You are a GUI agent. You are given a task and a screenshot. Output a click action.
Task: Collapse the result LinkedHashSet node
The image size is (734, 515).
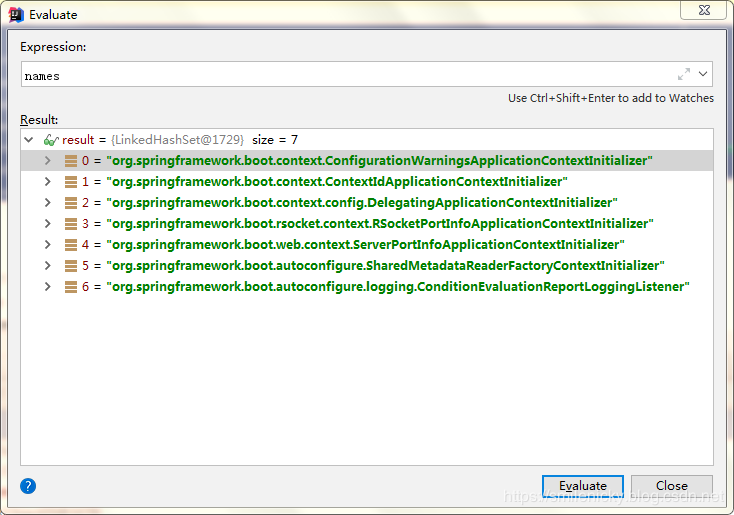29,140
